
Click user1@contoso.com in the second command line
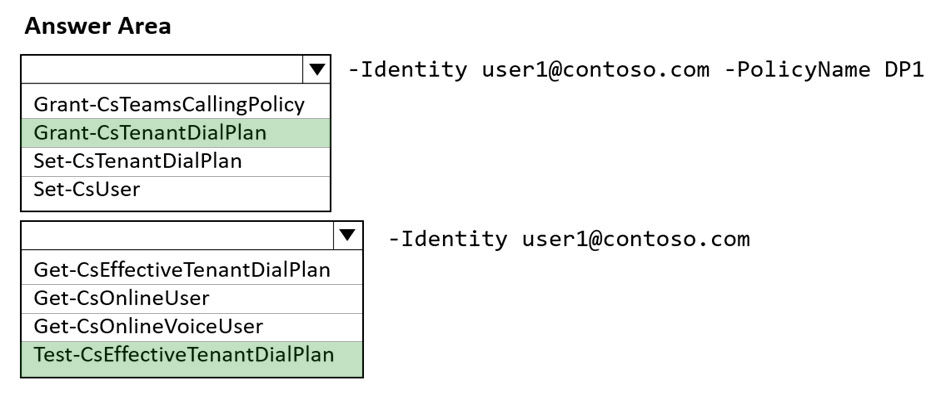coord(636,239)
